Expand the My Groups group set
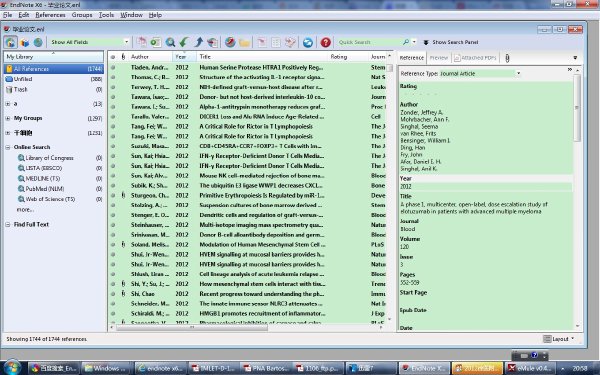 8,118
